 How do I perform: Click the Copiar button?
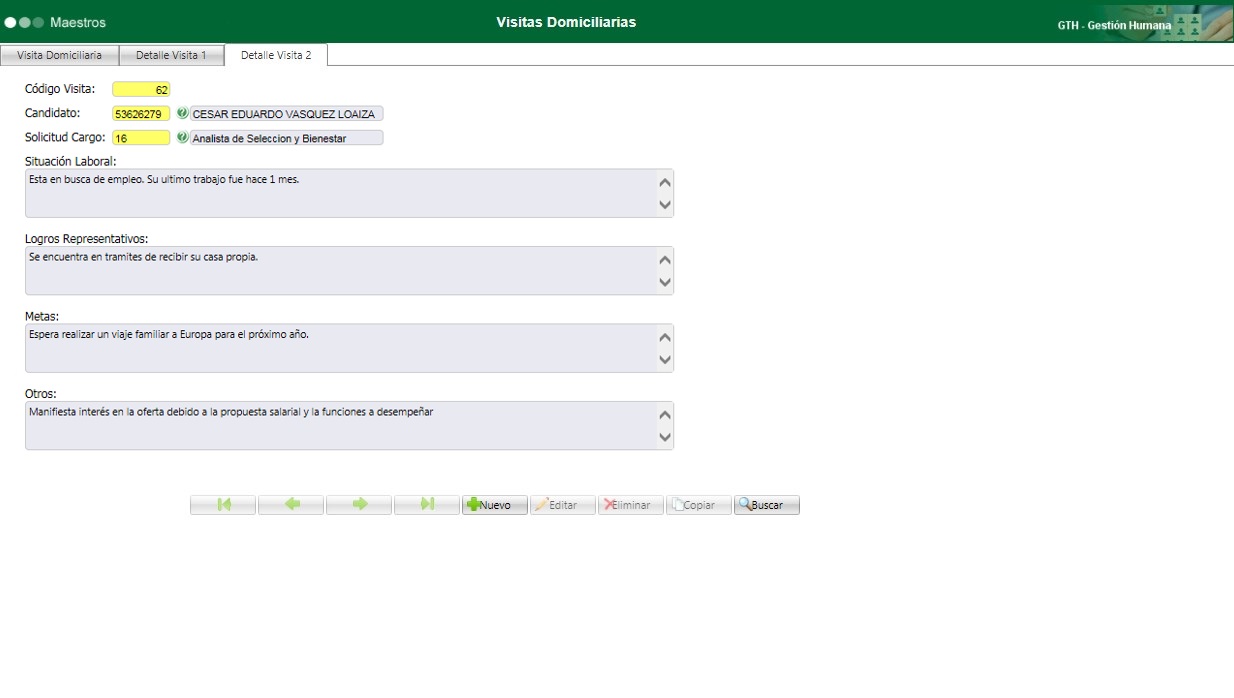[699, 505]
